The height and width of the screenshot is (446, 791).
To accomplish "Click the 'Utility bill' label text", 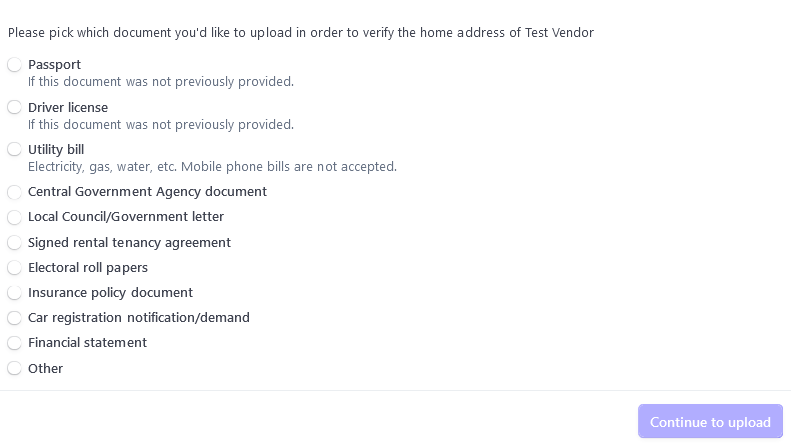I will tap(56, 149).
